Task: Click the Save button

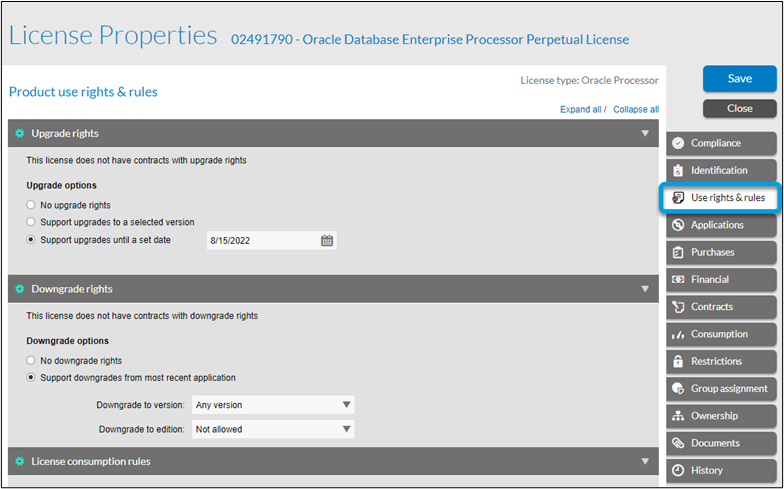Action: tap(740, 78)
